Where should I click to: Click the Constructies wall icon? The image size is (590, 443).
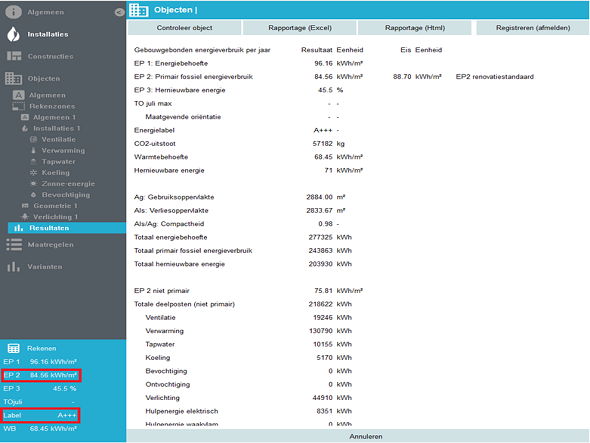tap(14, 56)
